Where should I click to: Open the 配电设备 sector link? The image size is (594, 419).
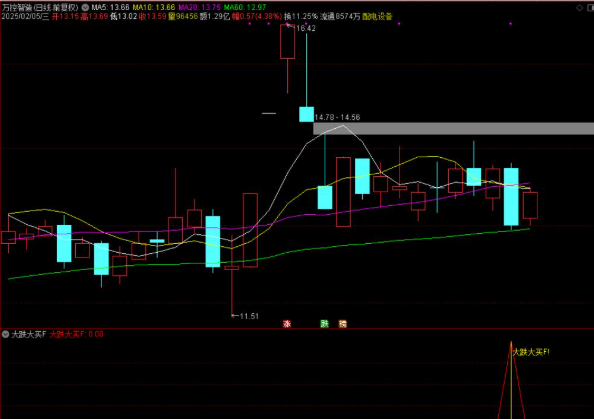(377, 16)
